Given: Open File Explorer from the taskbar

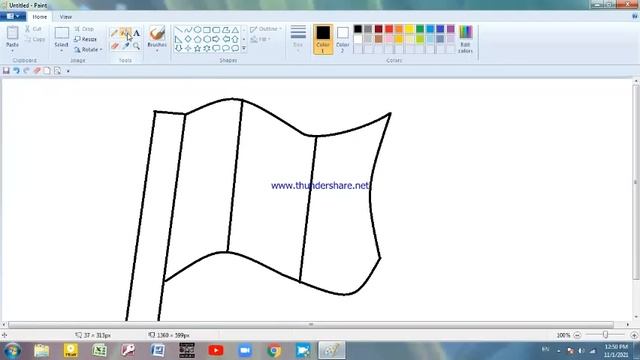Looking at the screenshot, I should click(42, 350).
